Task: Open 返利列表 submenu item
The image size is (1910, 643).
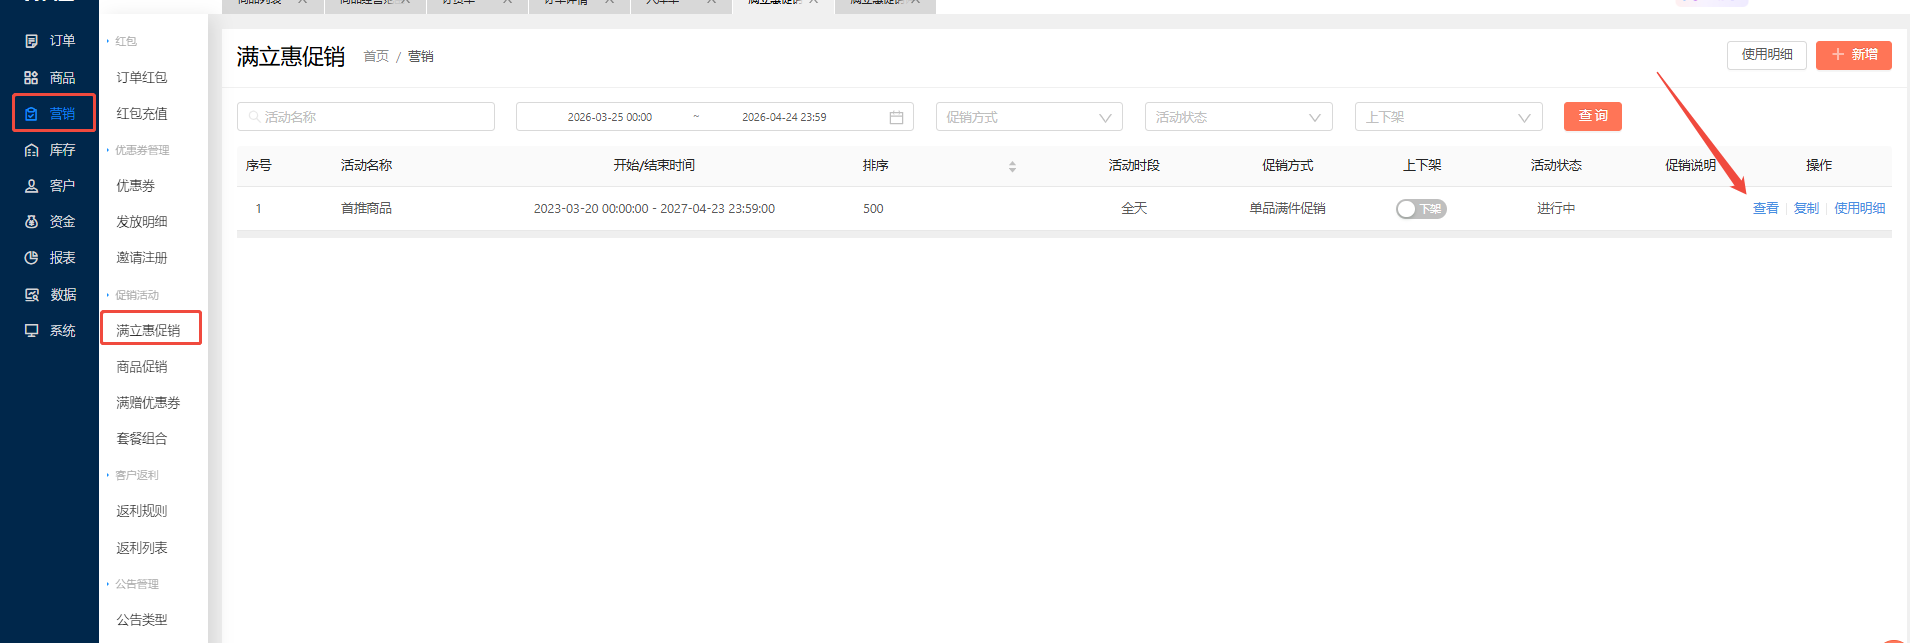Action: 142,548
